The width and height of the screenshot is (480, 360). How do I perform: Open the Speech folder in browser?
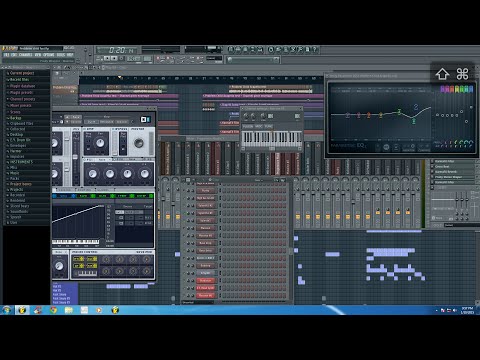tap(15, 217)
